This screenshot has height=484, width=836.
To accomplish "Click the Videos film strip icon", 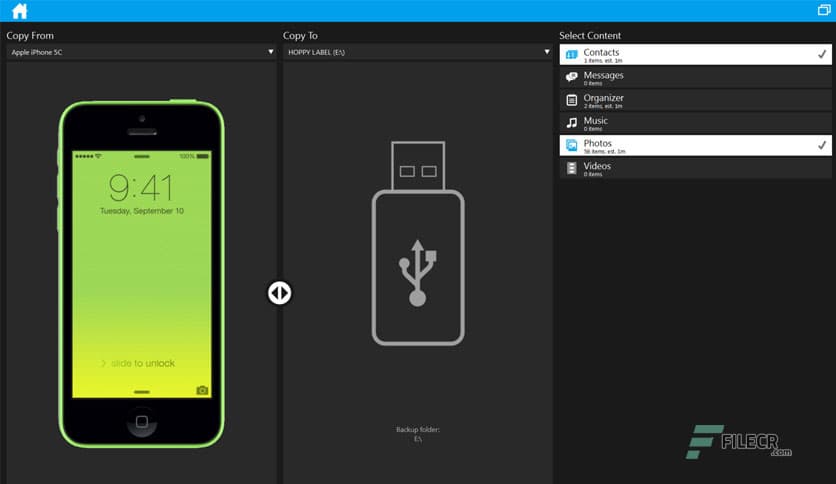I will coord(572,168).
